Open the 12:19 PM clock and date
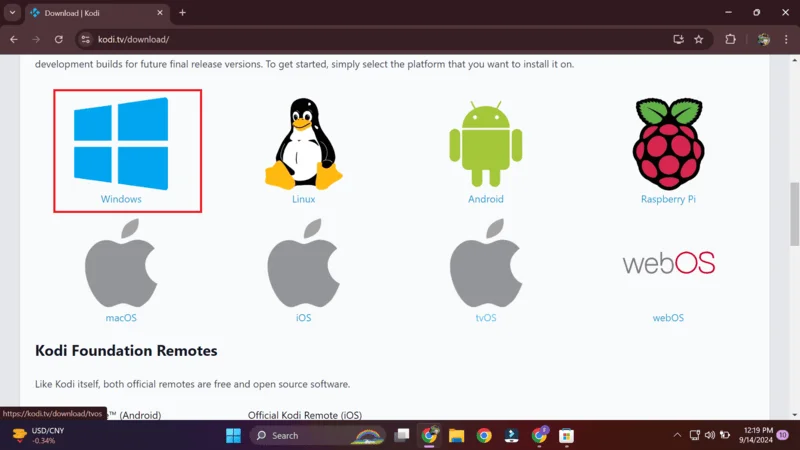 click(x=758, y=435)
